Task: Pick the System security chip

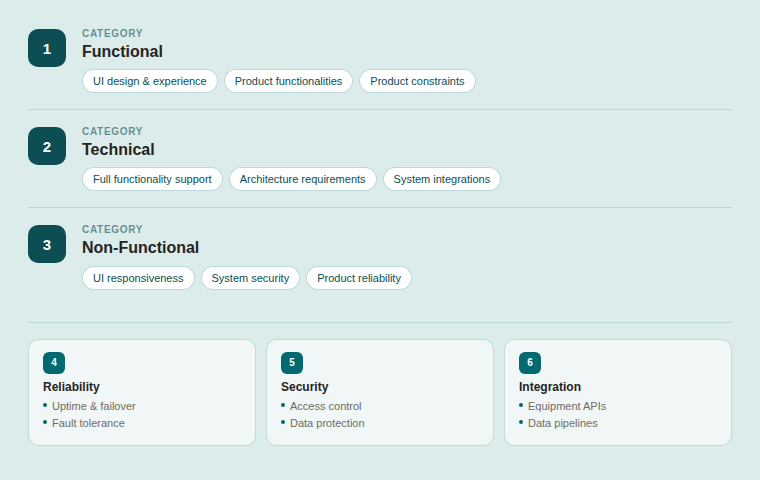Action: [250, 278]
